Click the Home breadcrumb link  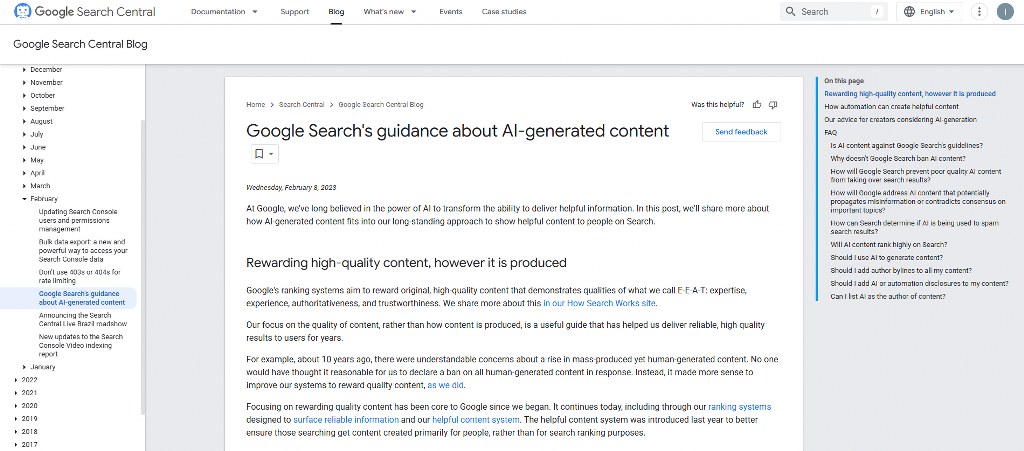point(255,104)
